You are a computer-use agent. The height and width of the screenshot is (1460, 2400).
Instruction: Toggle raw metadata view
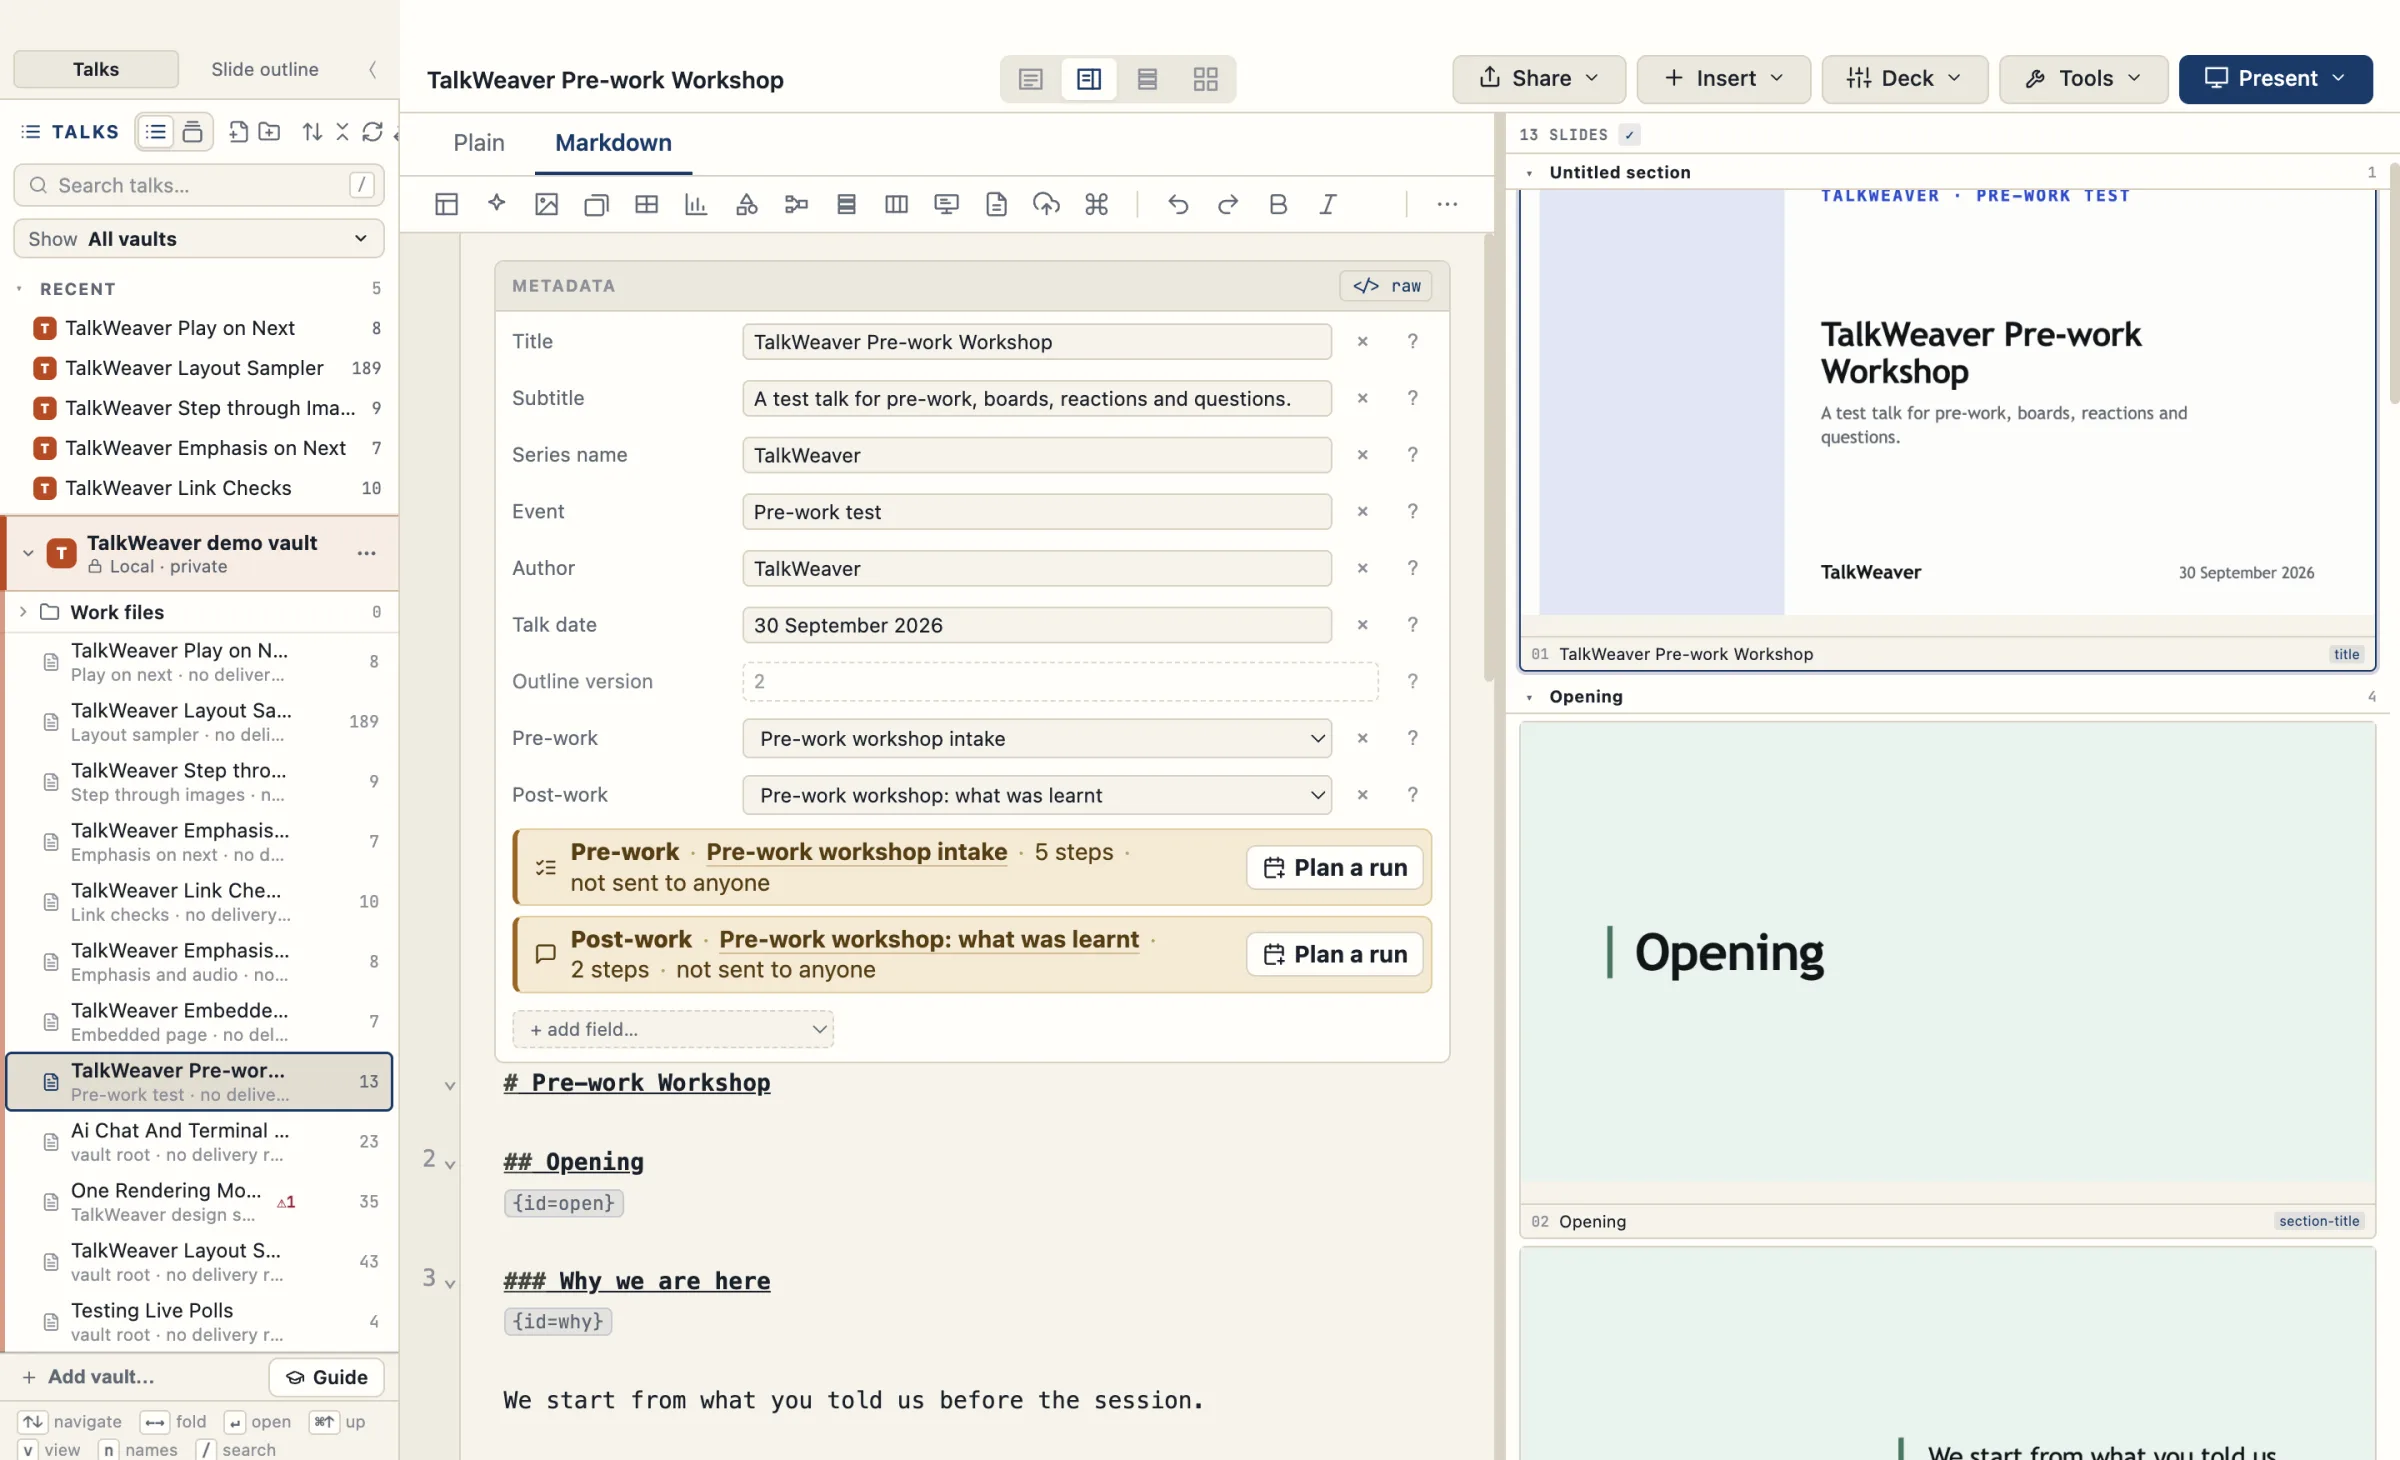coord(1386,286)
